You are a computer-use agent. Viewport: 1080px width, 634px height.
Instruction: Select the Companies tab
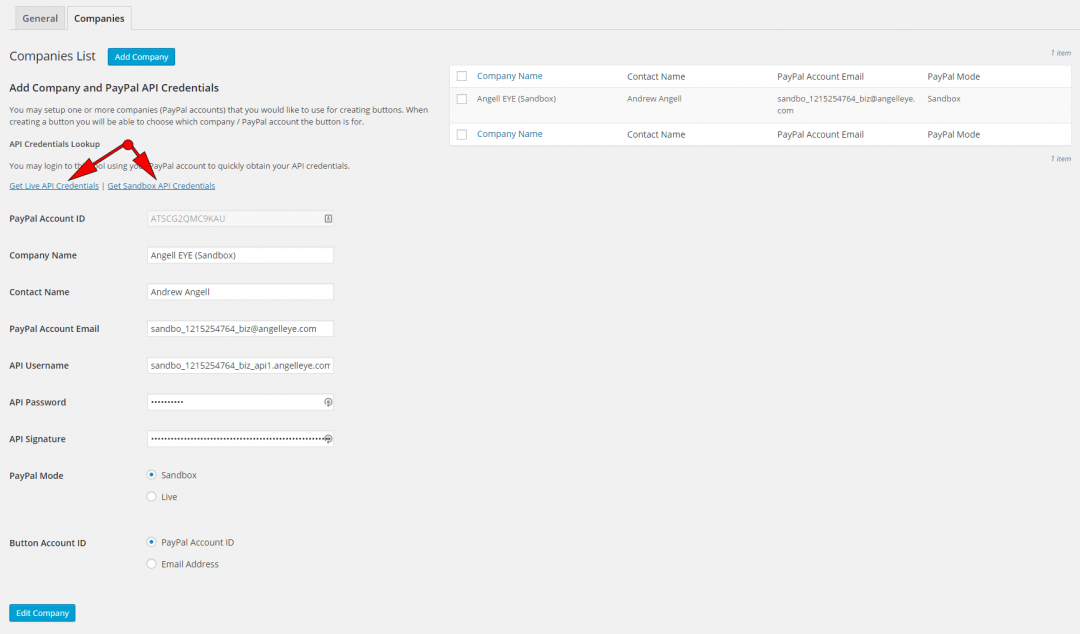coord(99,17)
